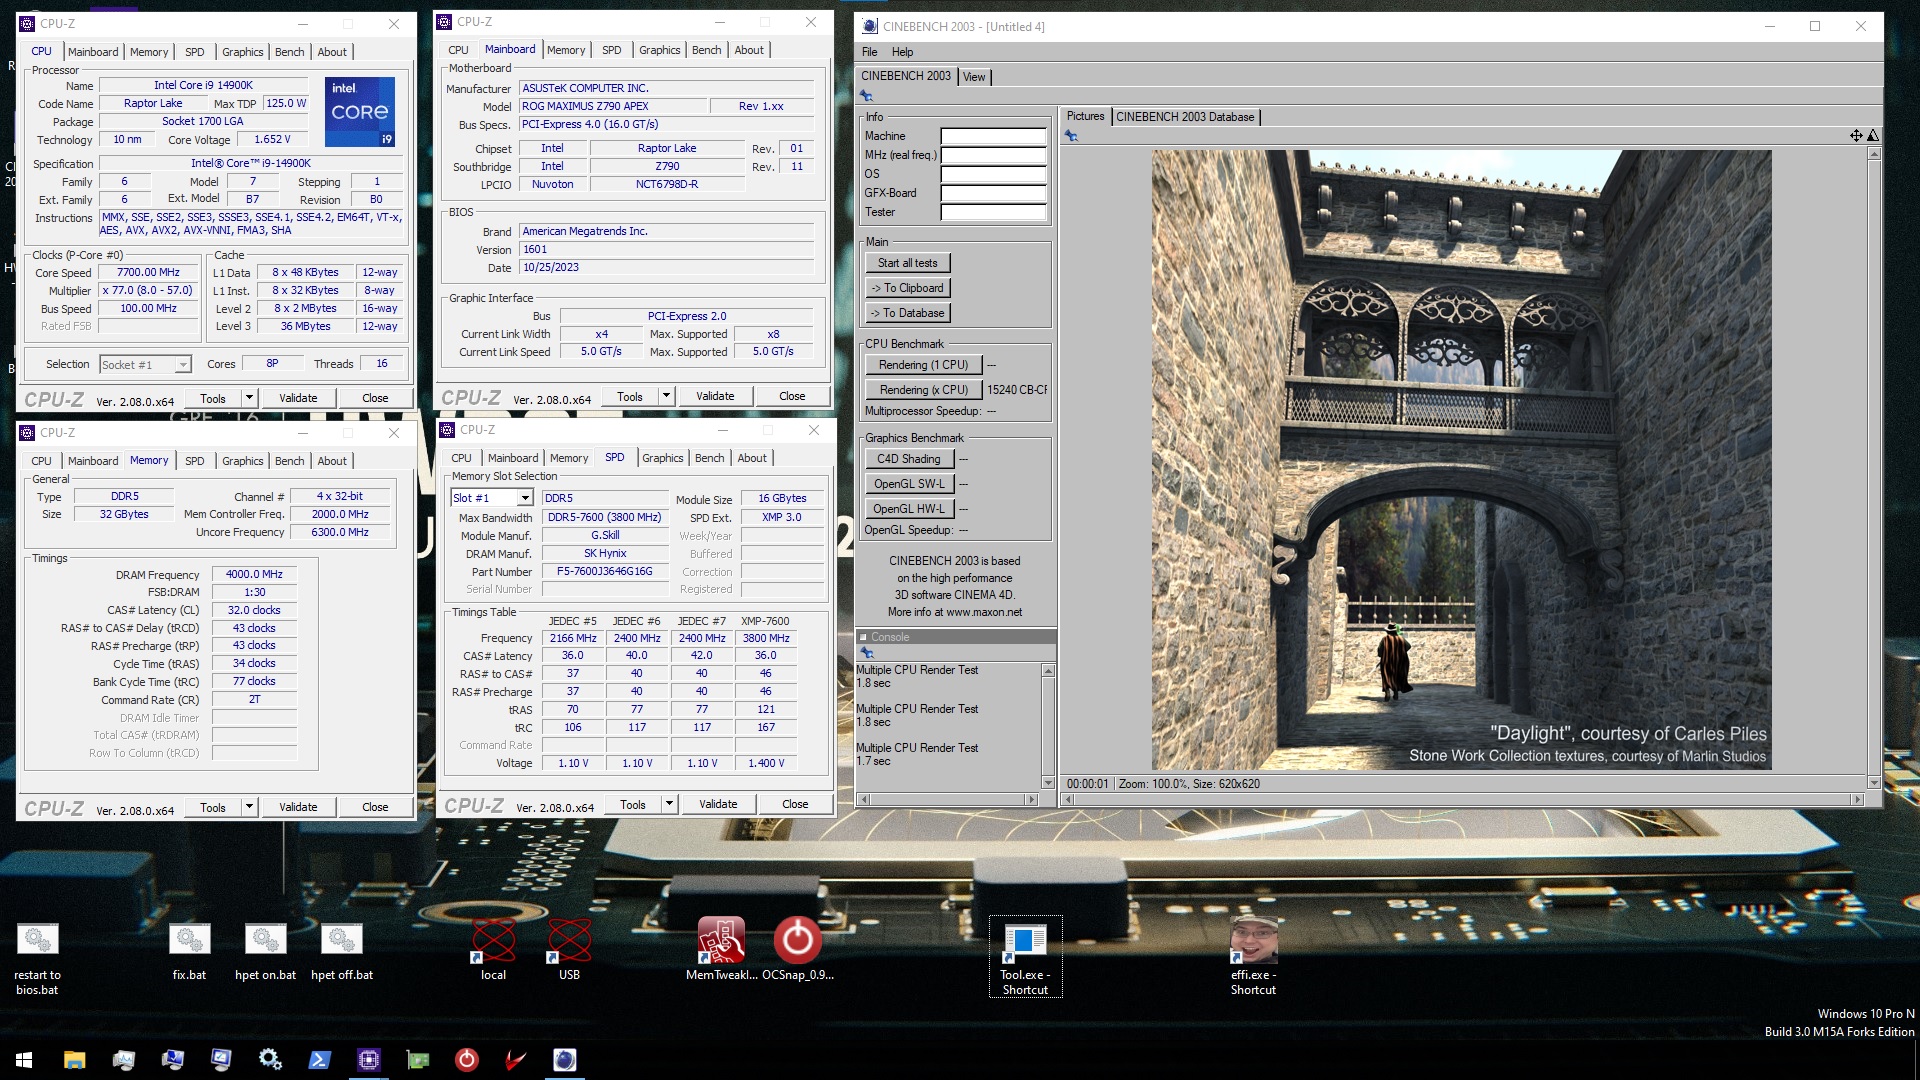The height and width of the screenshot is (1080, 1920).
Task: Run the Rendering (1 CPU) benchmark
Action: 923,365
